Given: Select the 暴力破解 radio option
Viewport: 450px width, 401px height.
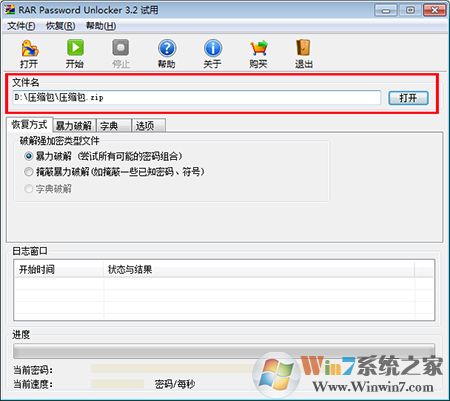Looking at the screenshot, I should click(x=29, y=156).
